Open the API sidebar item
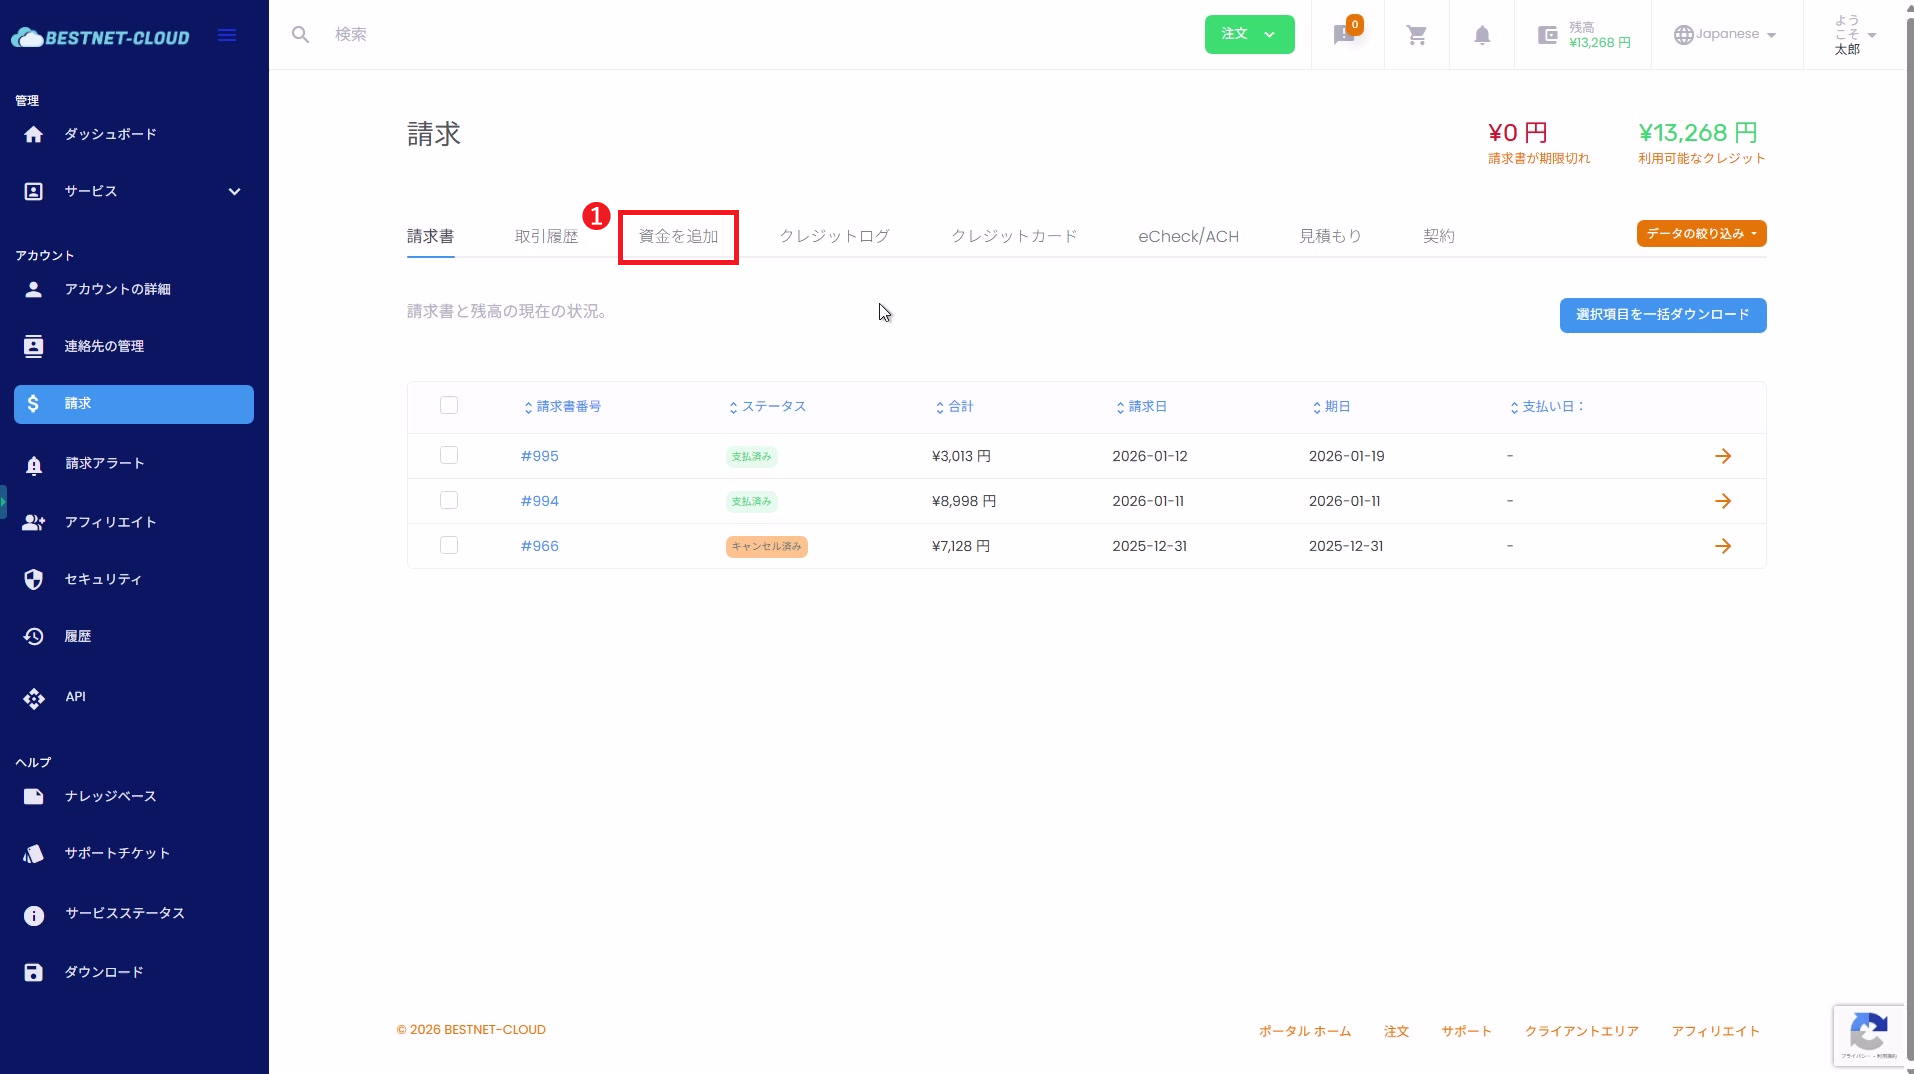Image resolution: width=1914 pixels, height=1074 pixels. pyautogui.click(x=75, y=697)
